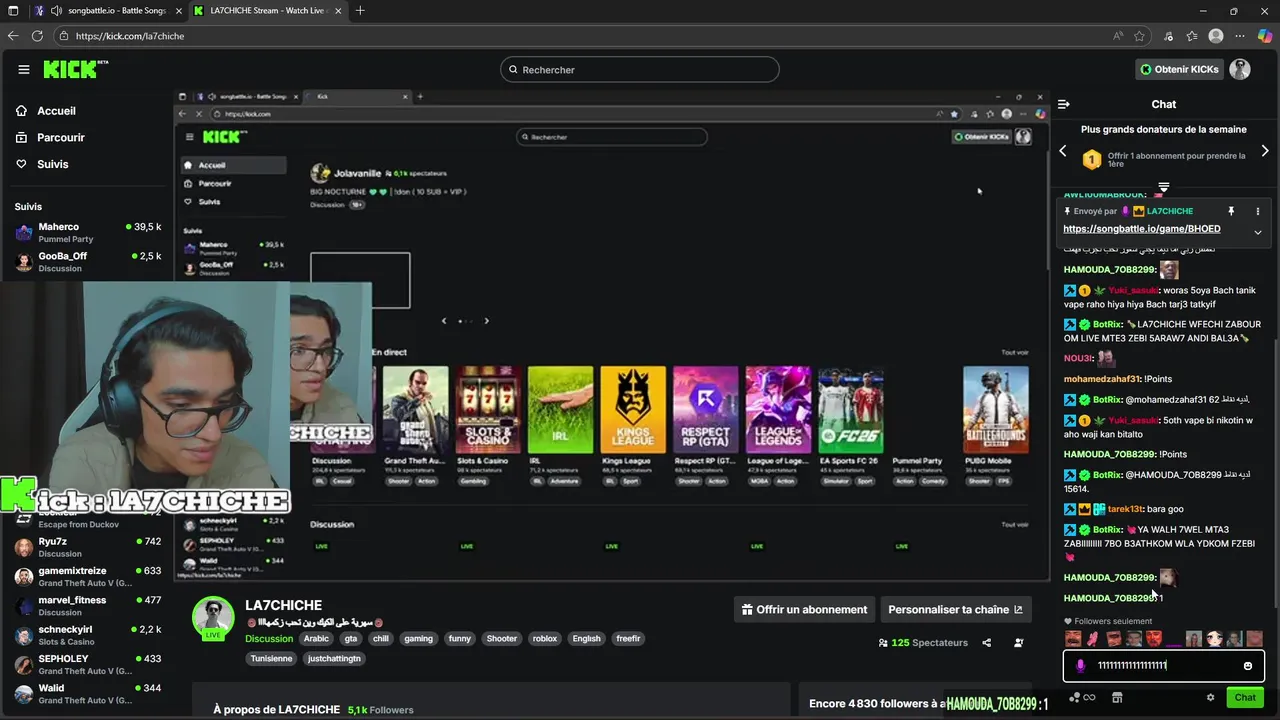
Task: Click the chat message input field
Action: [1164, 666]
